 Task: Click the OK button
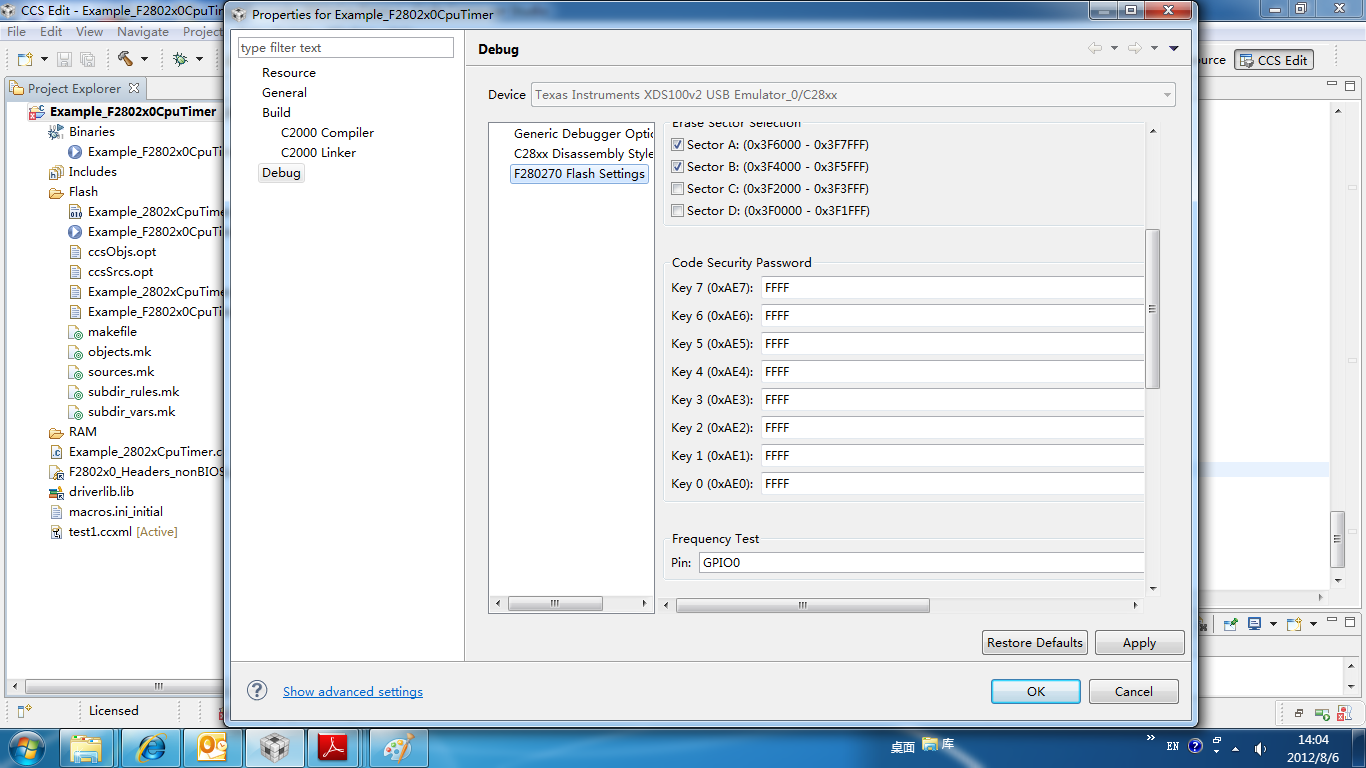click(x=1036, y=691)
